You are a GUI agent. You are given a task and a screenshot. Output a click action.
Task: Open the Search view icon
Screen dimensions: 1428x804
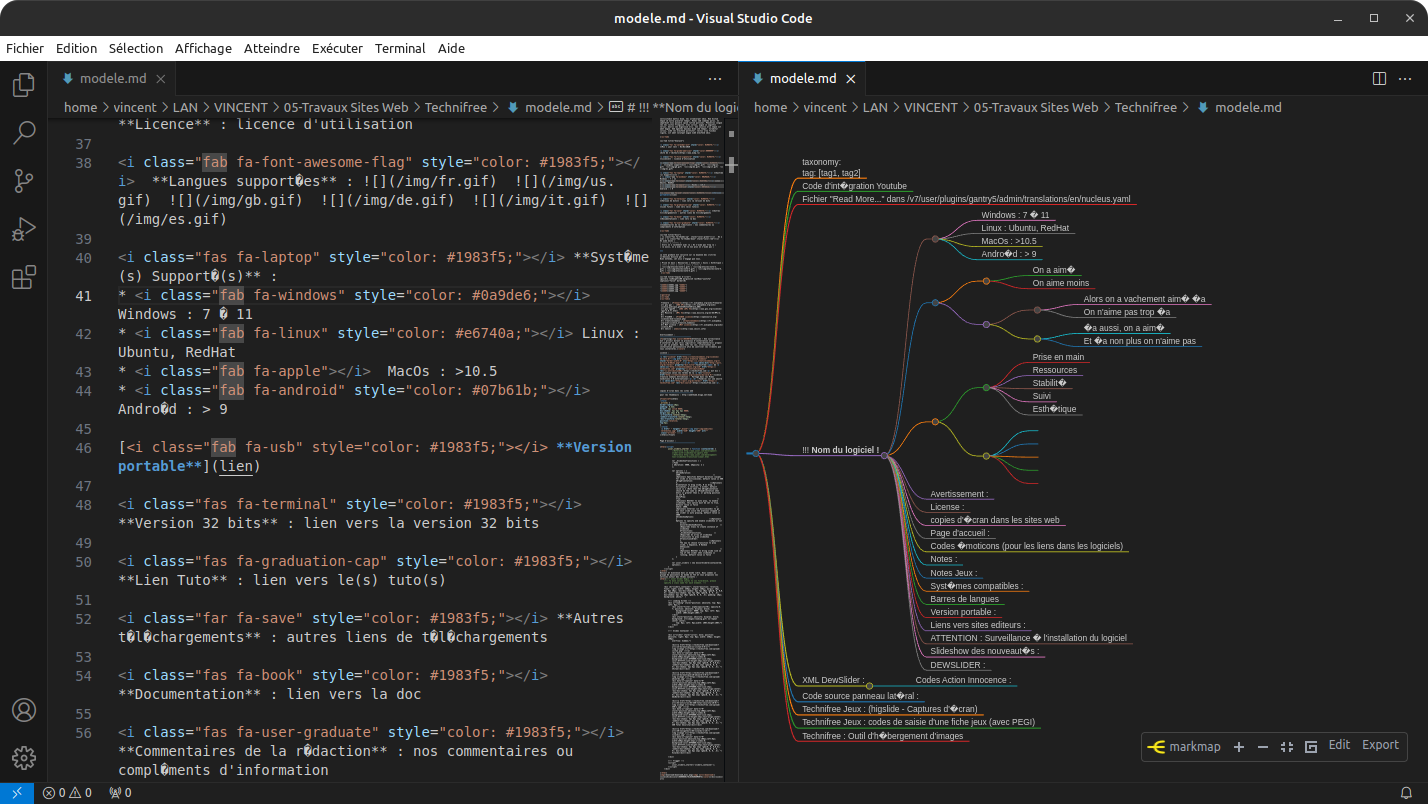point(24,132)
